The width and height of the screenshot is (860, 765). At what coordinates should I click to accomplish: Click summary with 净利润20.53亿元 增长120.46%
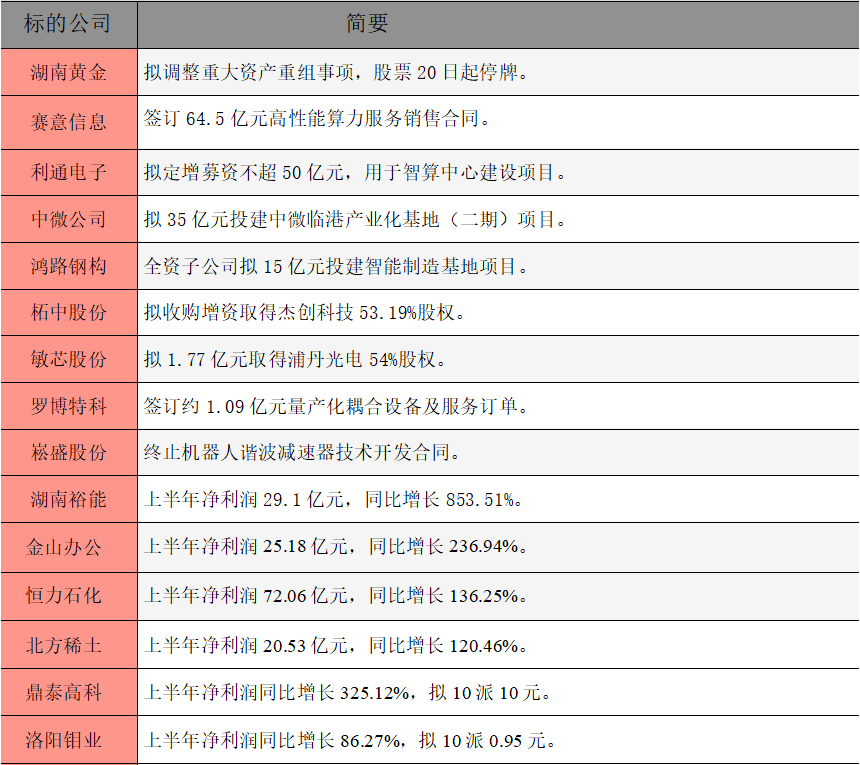498,645
